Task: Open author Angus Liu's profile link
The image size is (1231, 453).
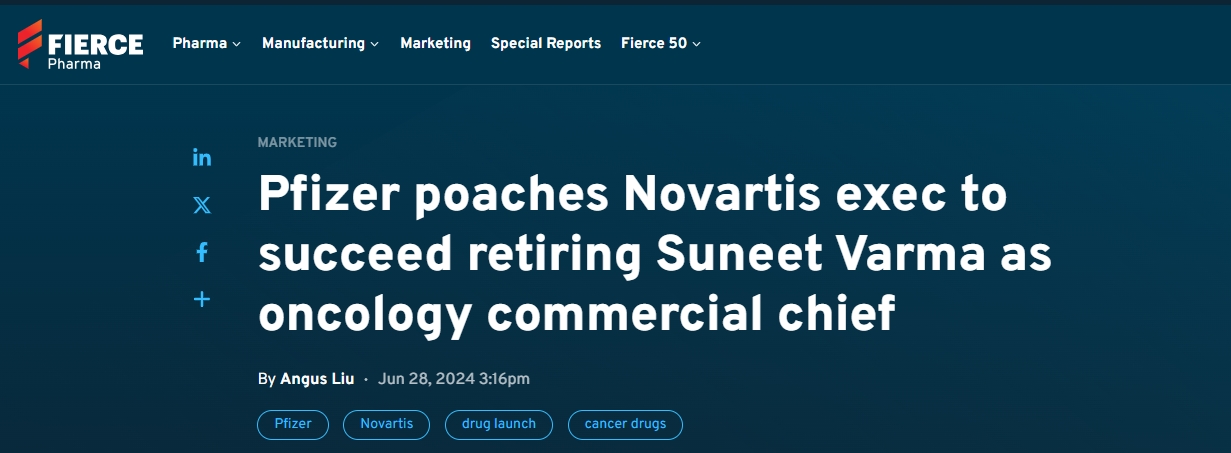Action: [x=317, y=379]
